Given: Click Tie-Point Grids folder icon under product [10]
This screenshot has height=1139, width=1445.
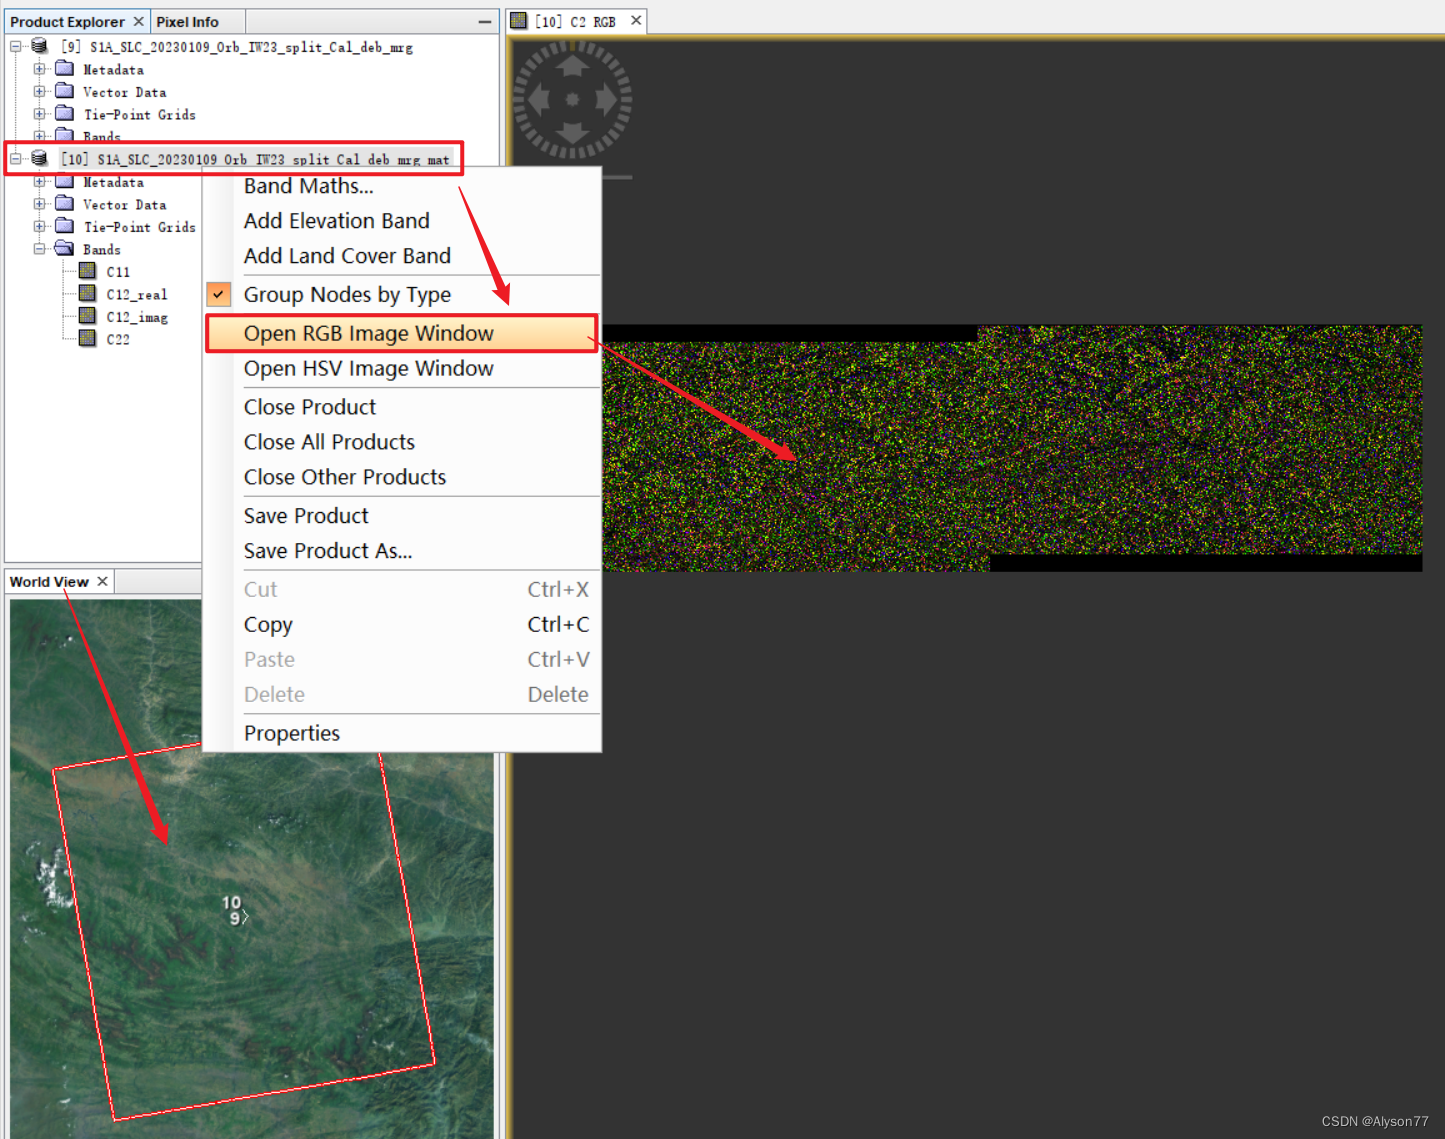Looking at the screenshot, I should pyautogui.click(x=65, y=227).
